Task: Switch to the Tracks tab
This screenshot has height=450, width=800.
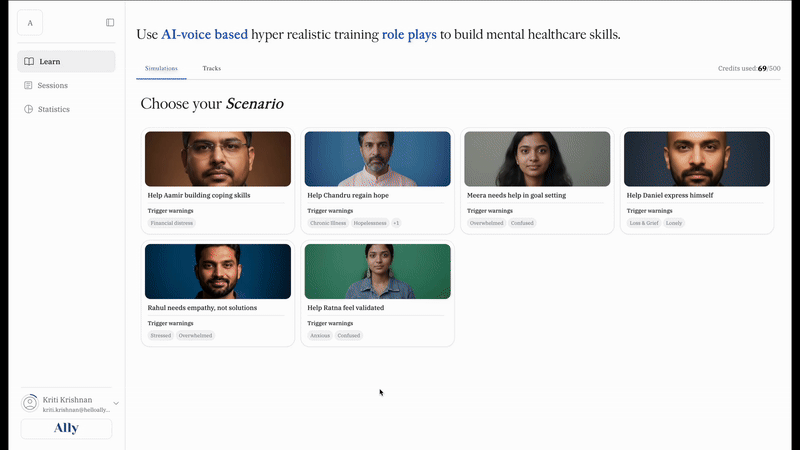Action: (x=212, y=69)
